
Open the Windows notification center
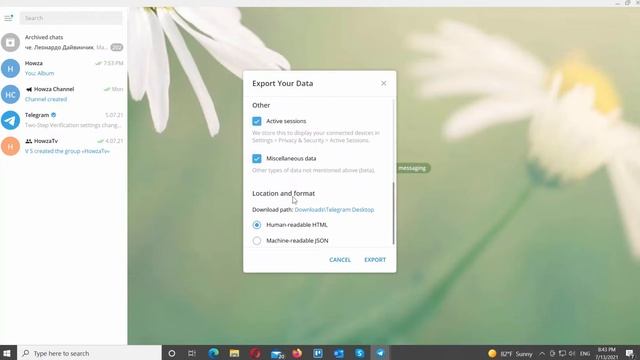(x=630, y=354)
